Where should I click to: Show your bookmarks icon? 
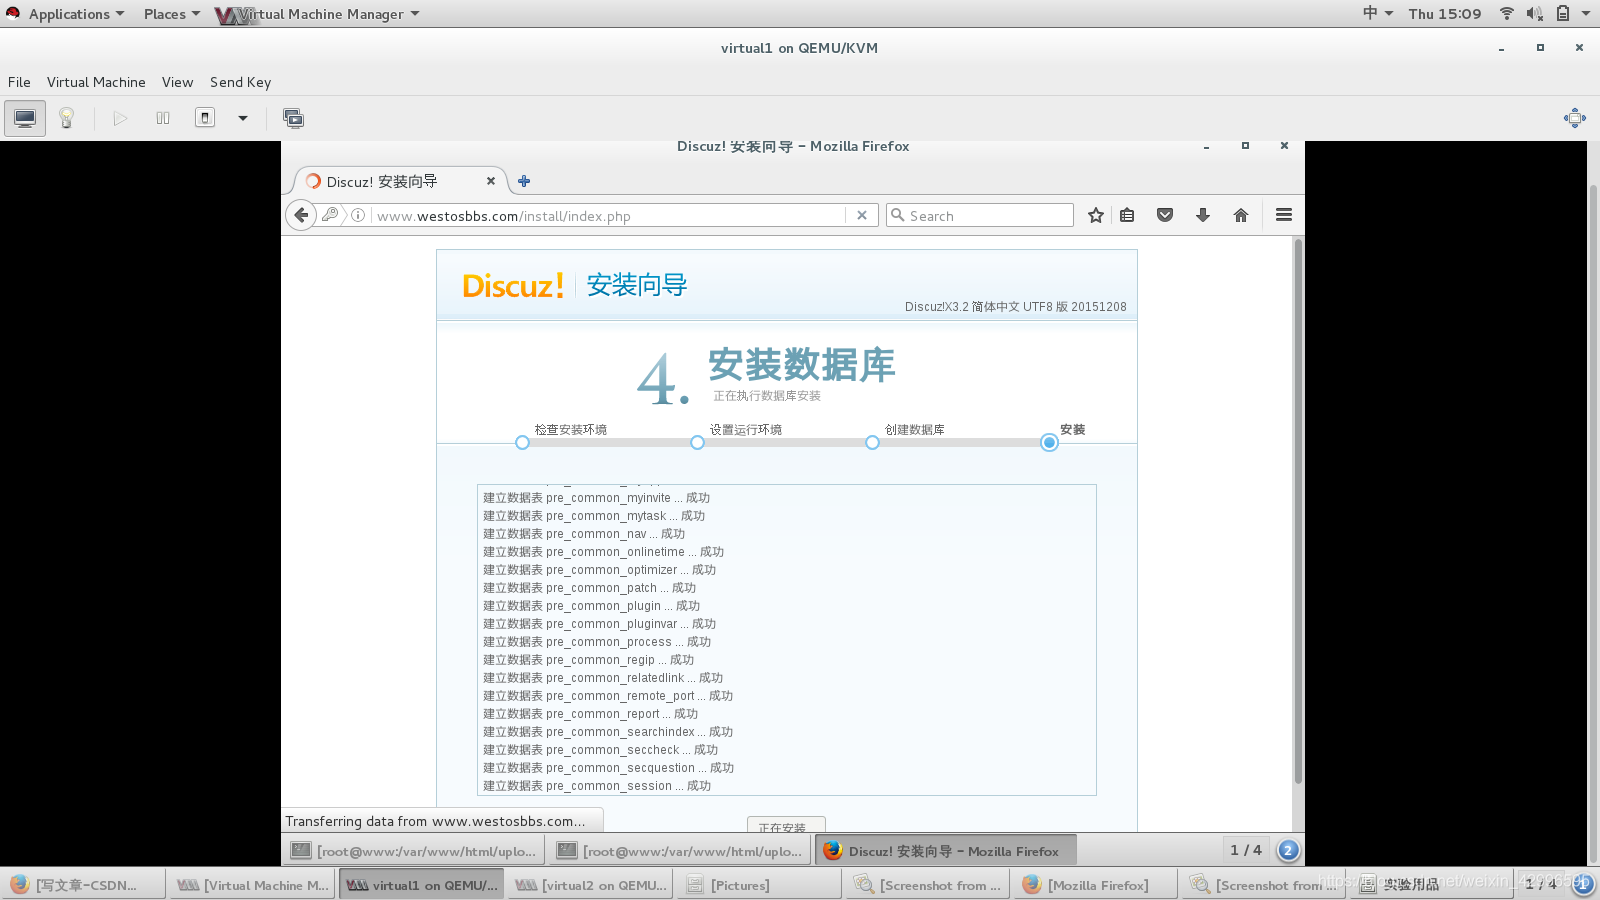tap(1127, 215)
